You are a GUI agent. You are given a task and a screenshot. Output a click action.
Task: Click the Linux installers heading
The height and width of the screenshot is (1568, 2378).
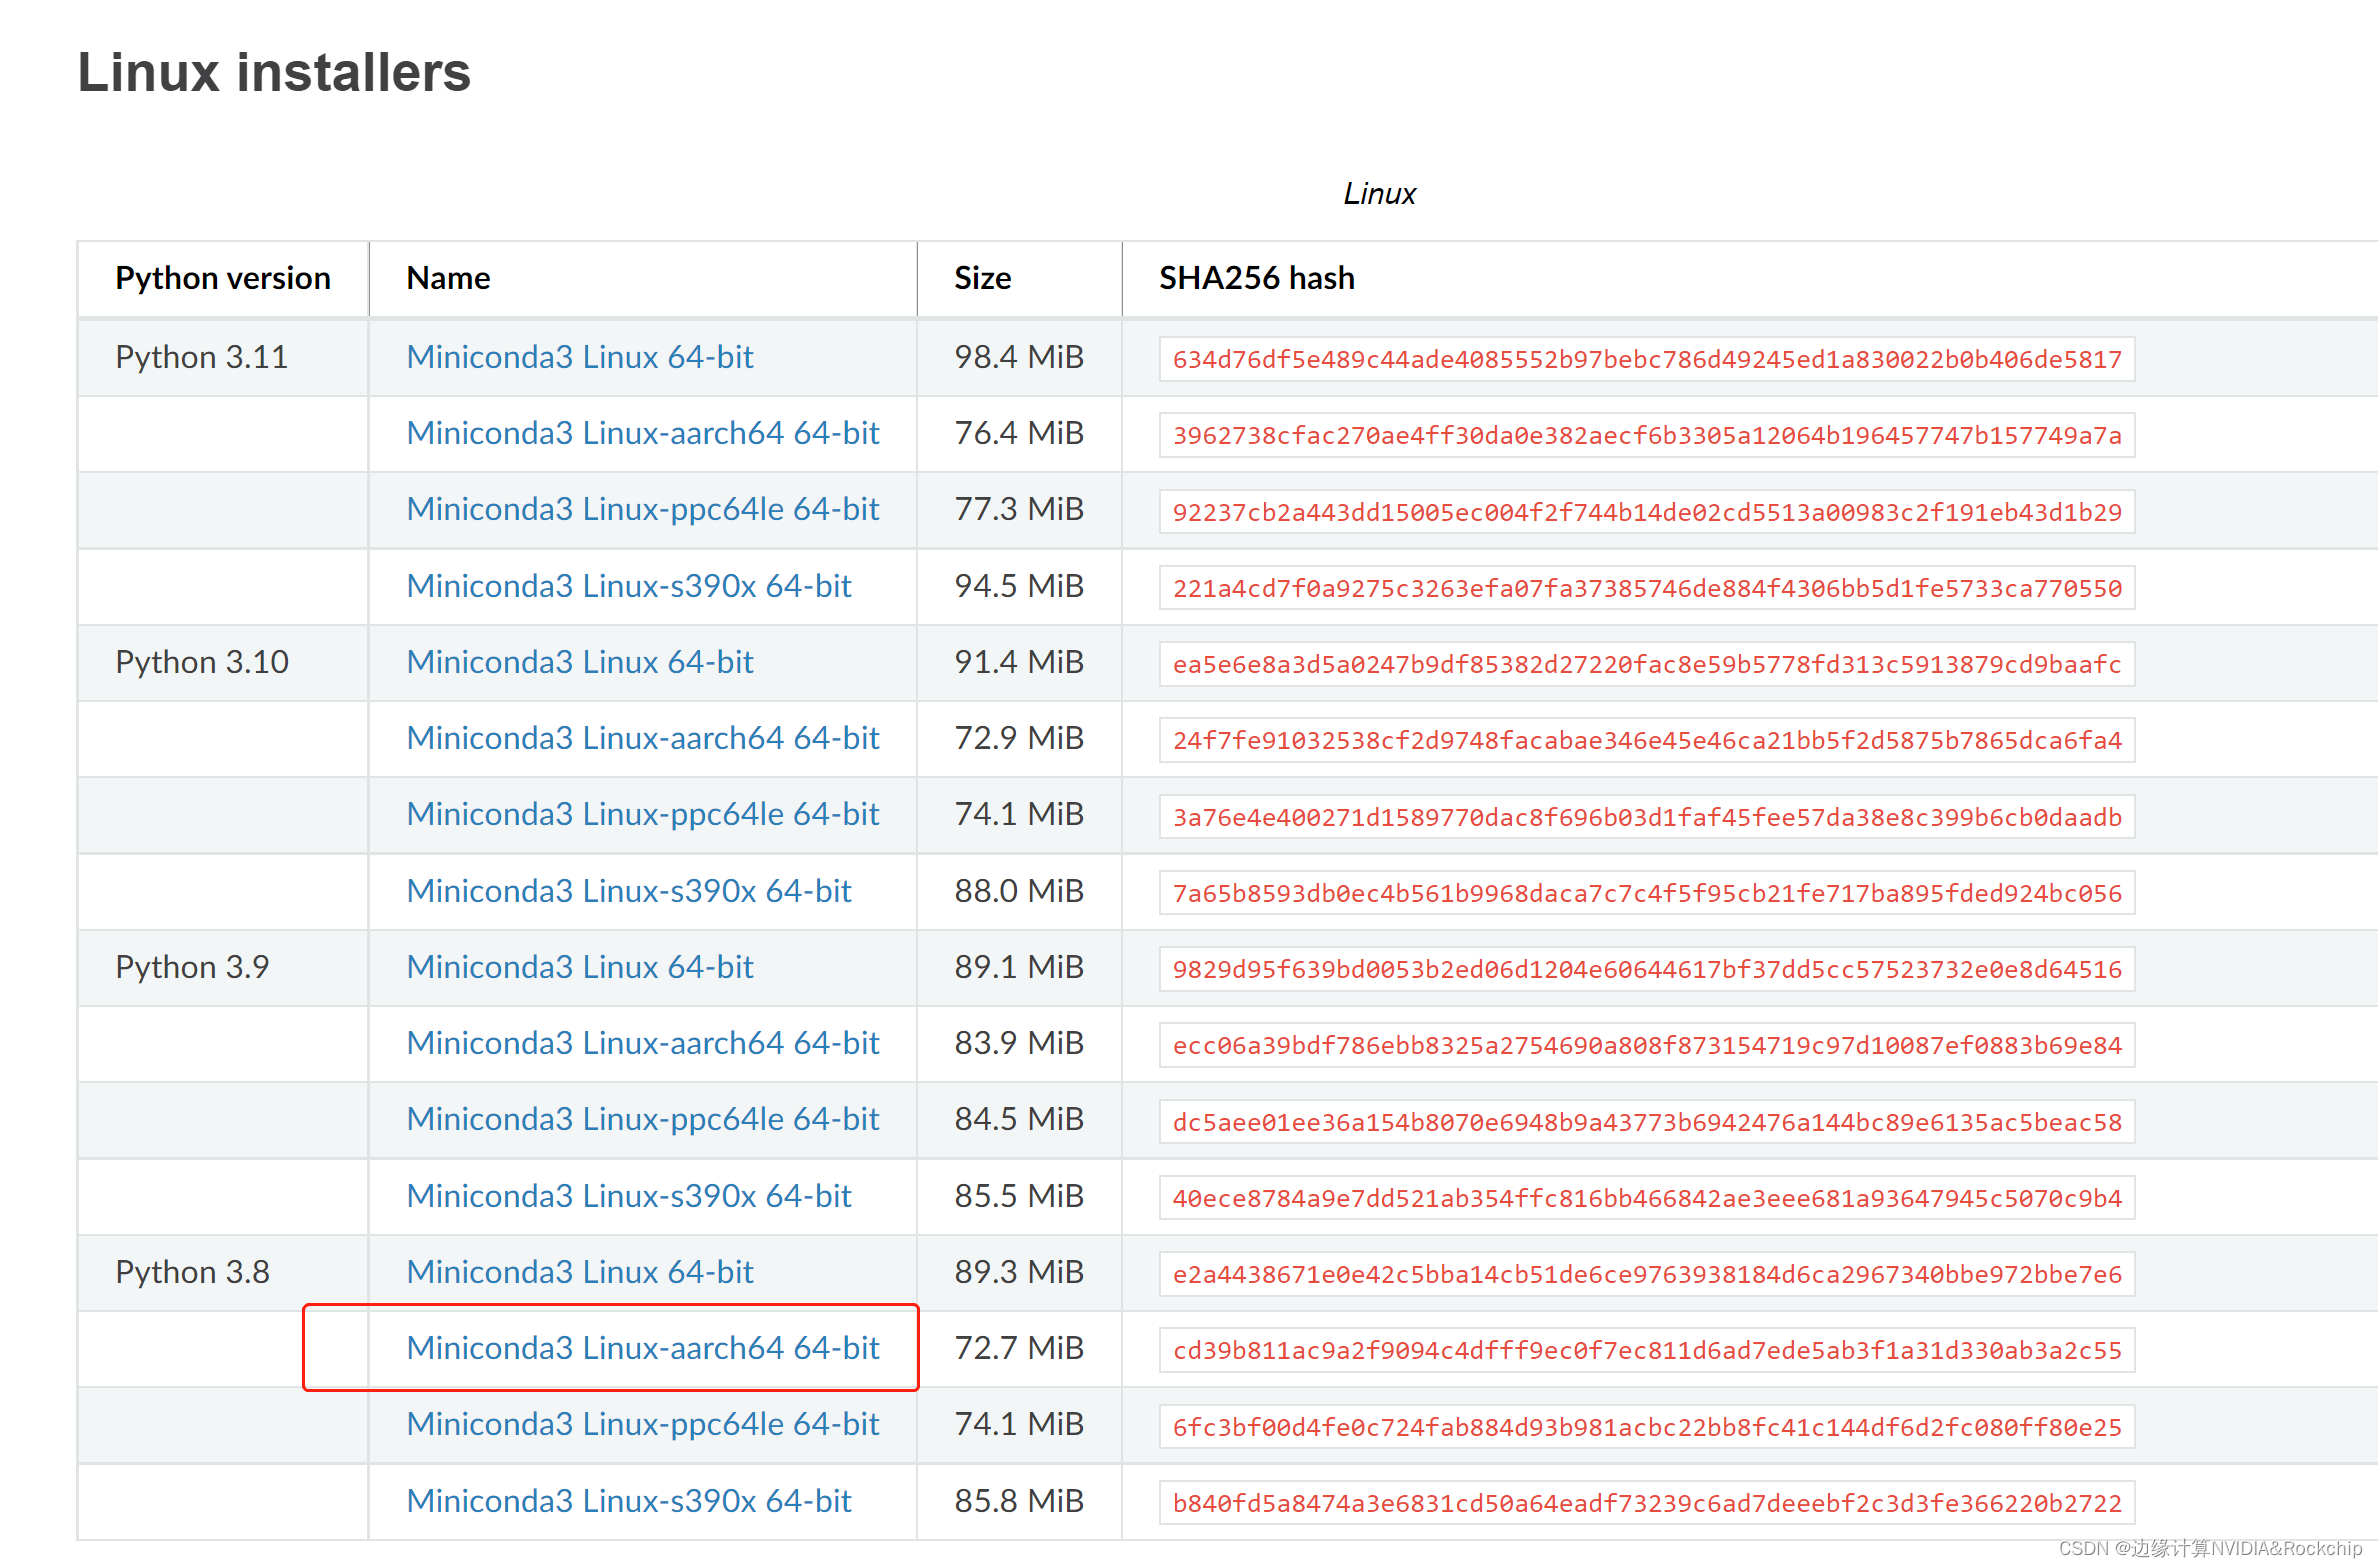pos(274,72)
